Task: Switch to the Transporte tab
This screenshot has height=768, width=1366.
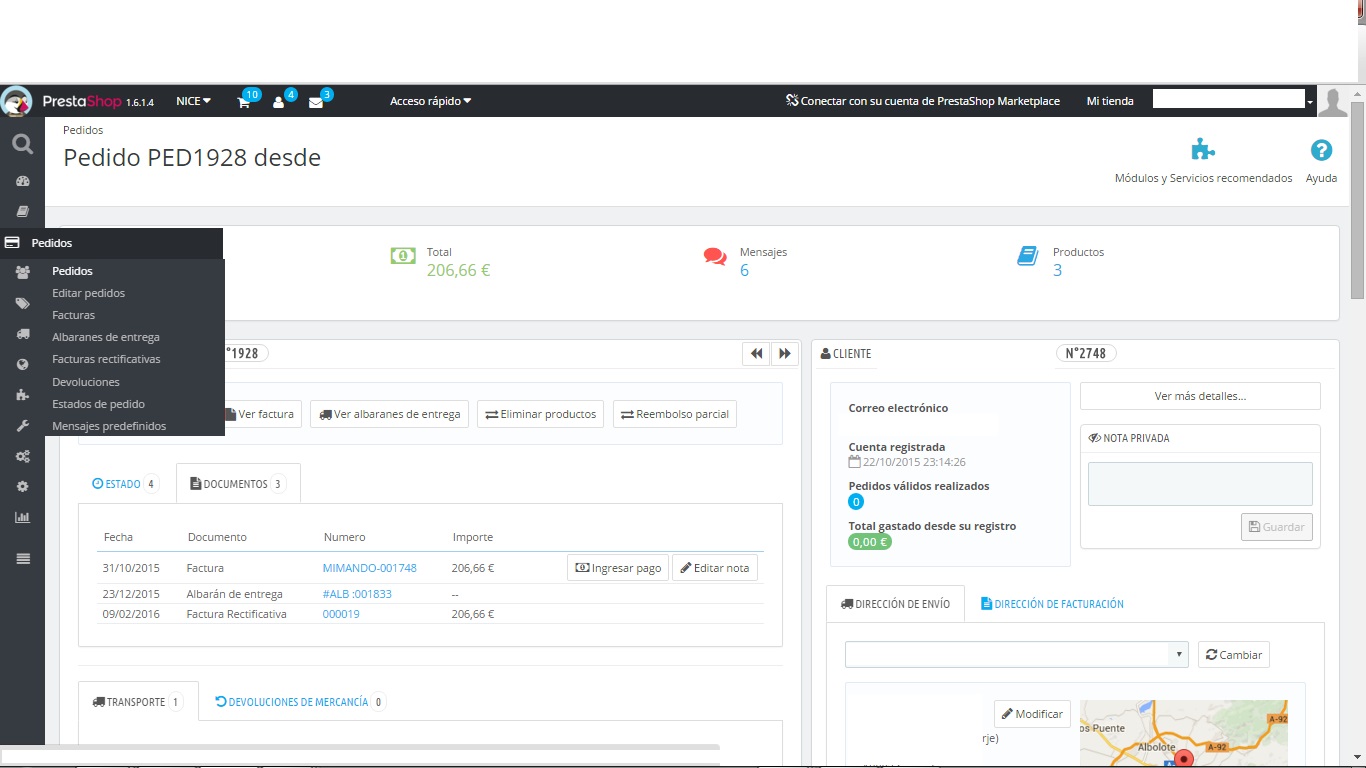Action: 138,702
